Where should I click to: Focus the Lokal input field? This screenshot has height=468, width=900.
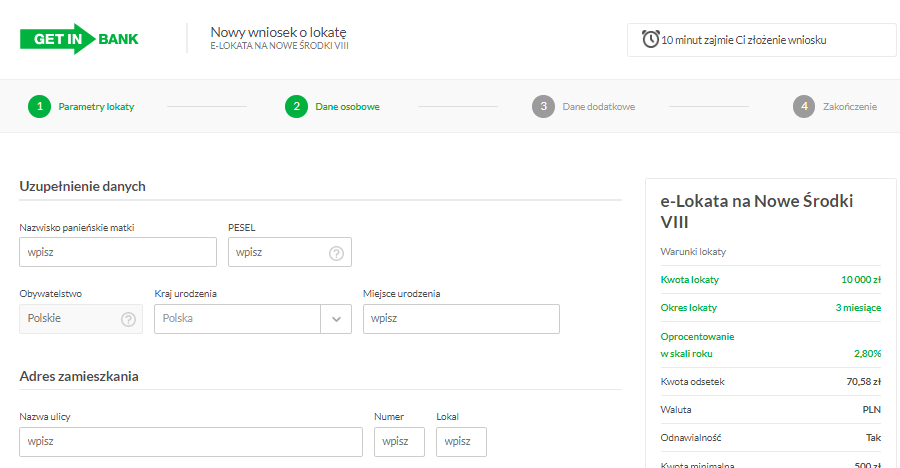pos(461,442)
